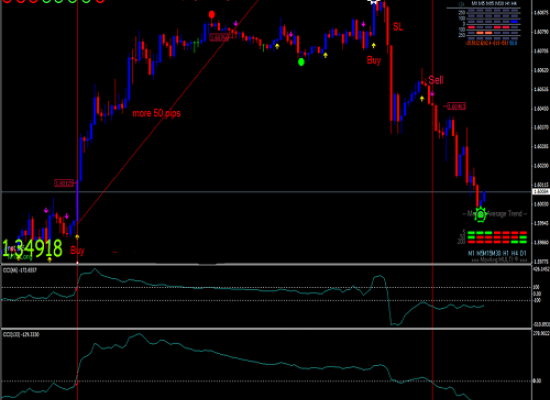
Task: Click the magenta arrow at the trendline's upper end
Action: coord(236,24)
